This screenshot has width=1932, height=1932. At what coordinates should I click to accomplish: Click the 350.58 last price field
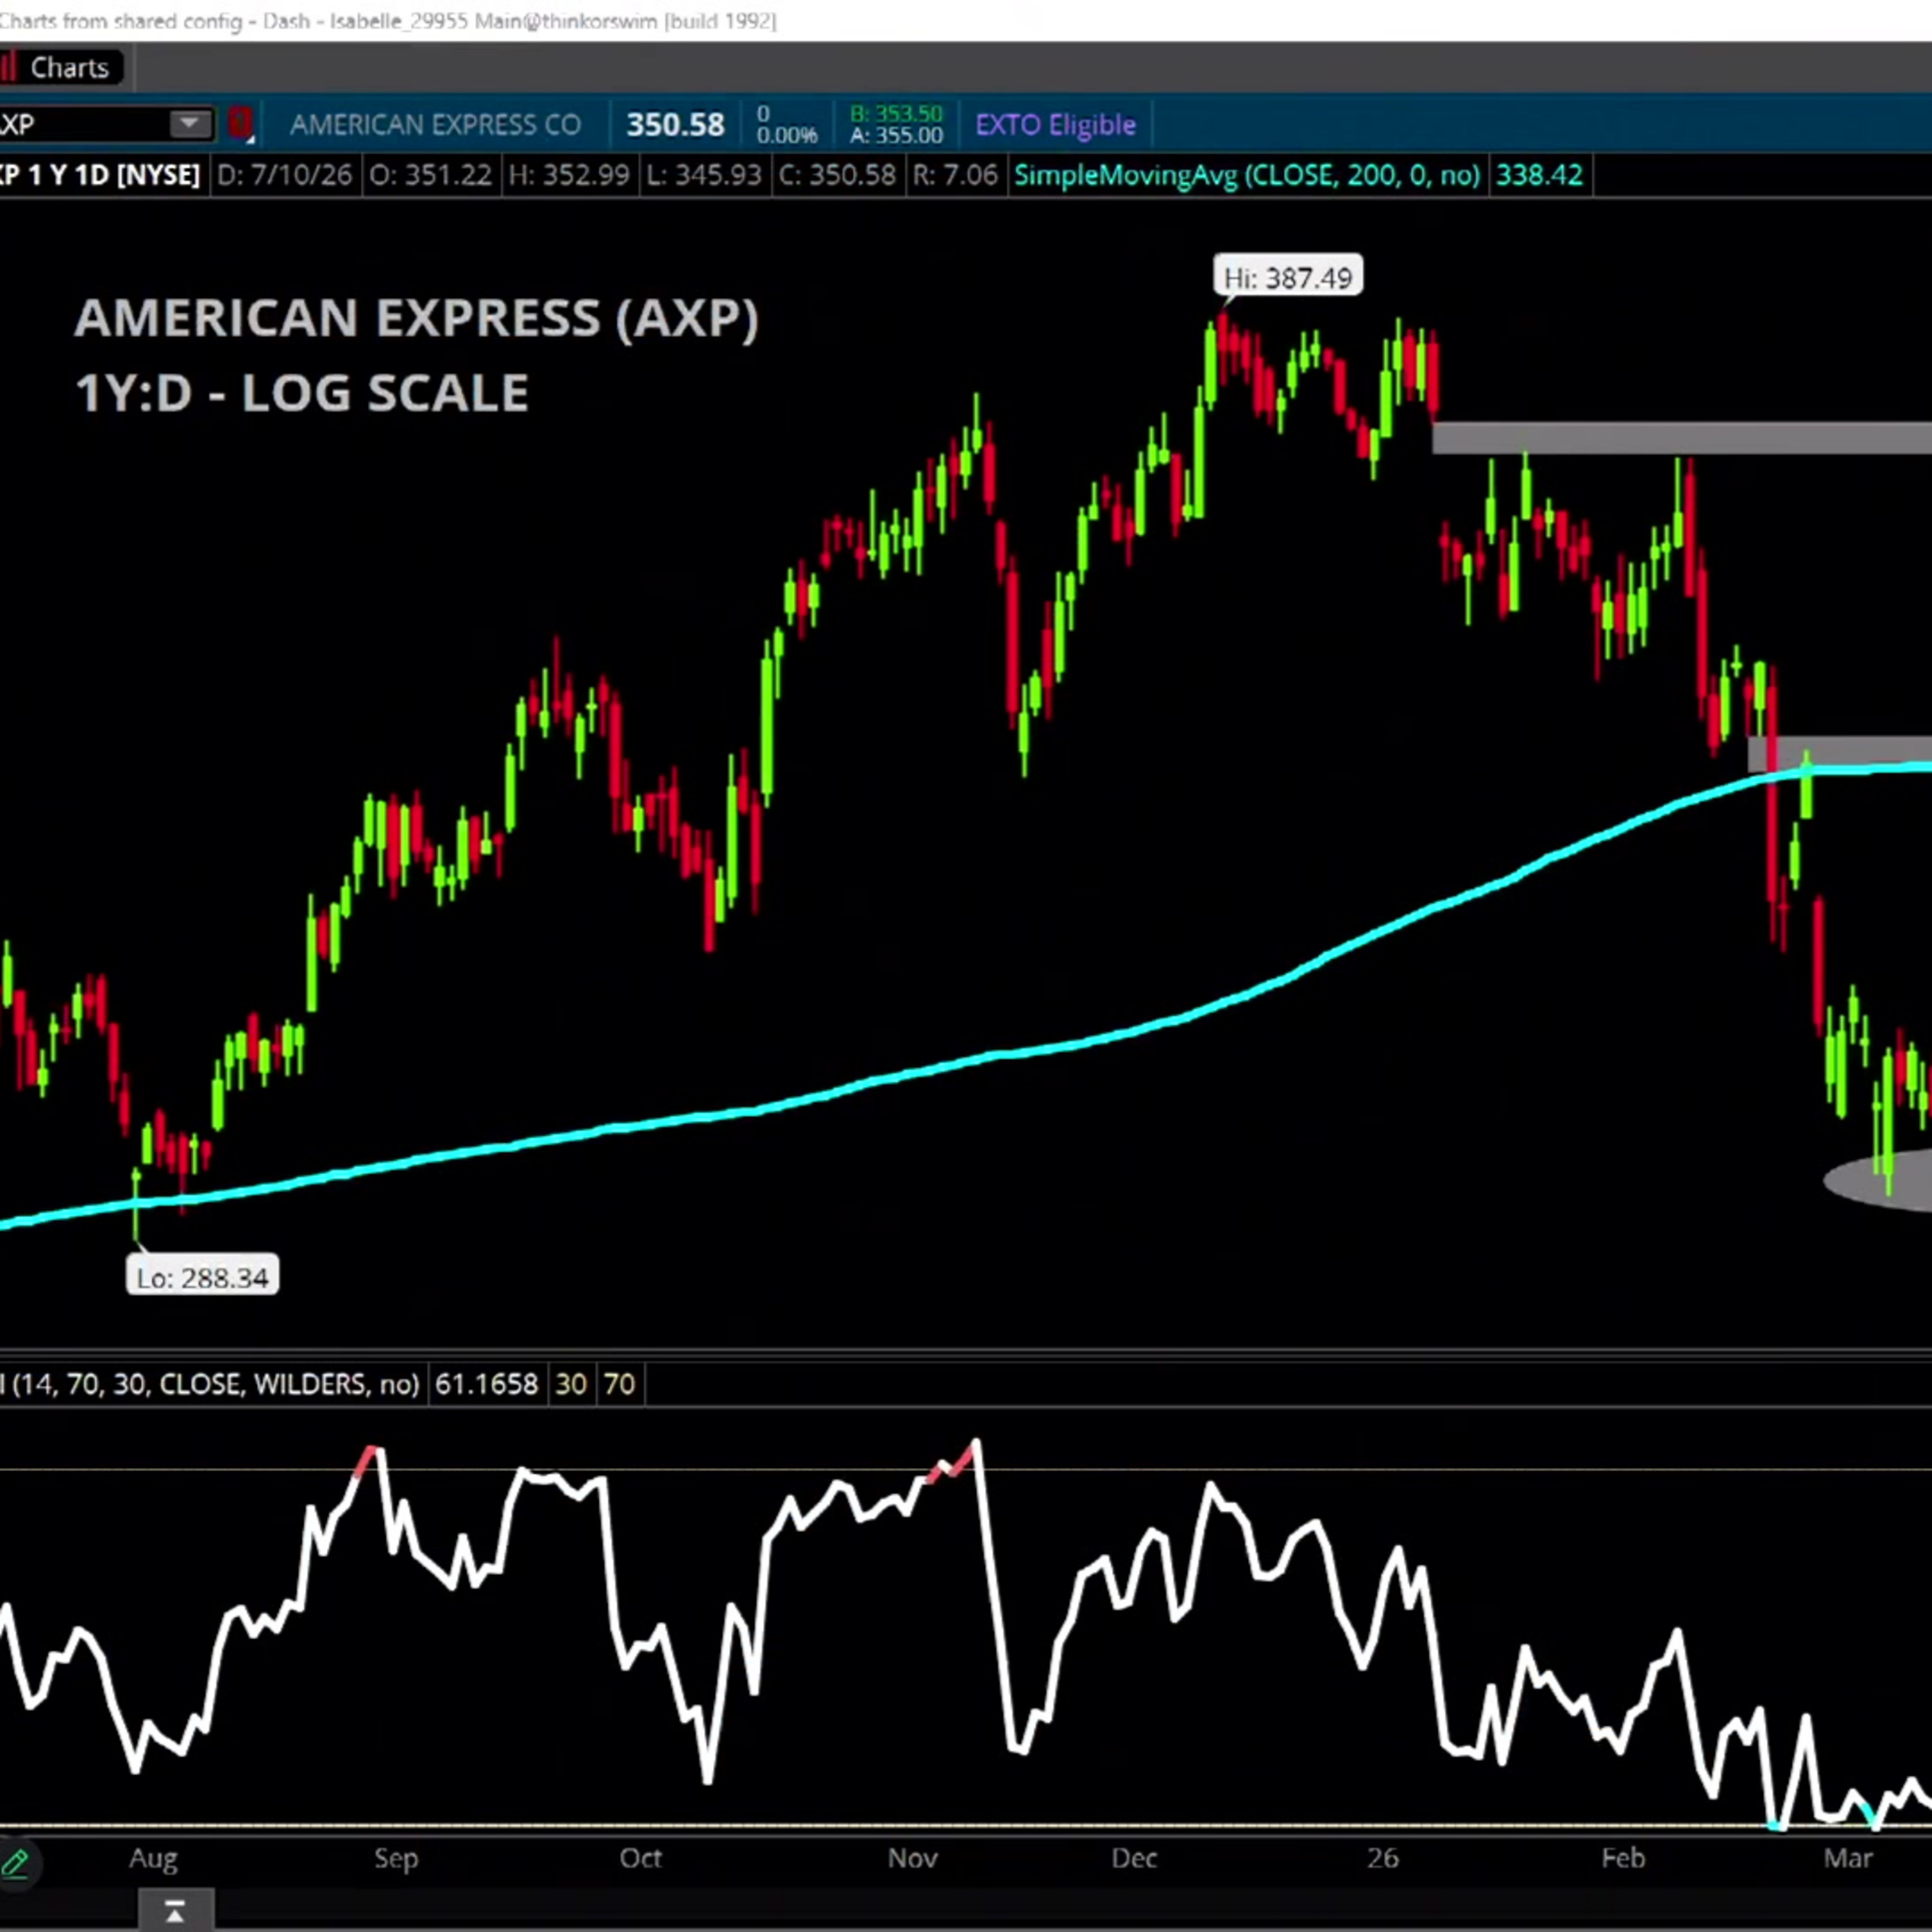point(675,125)
